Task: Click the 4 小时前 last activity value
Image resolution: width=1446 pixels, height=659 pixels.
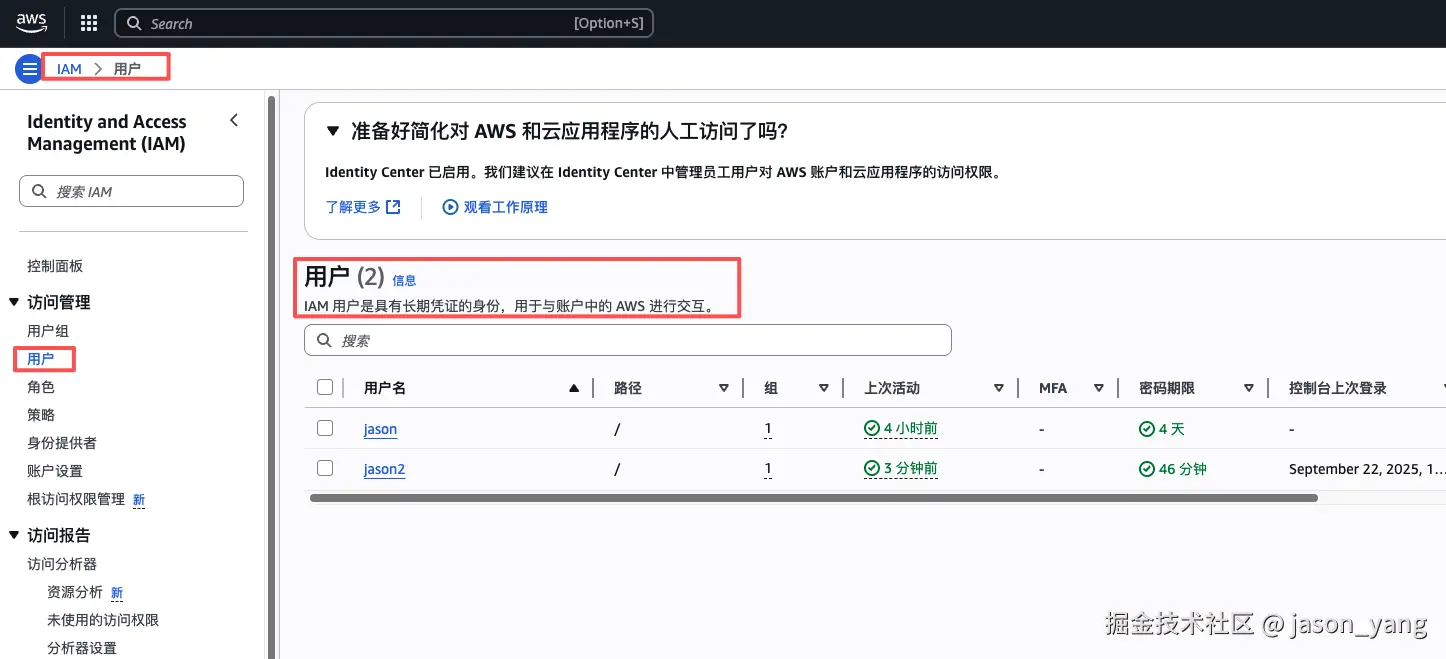Action: [x=910, y=429]
